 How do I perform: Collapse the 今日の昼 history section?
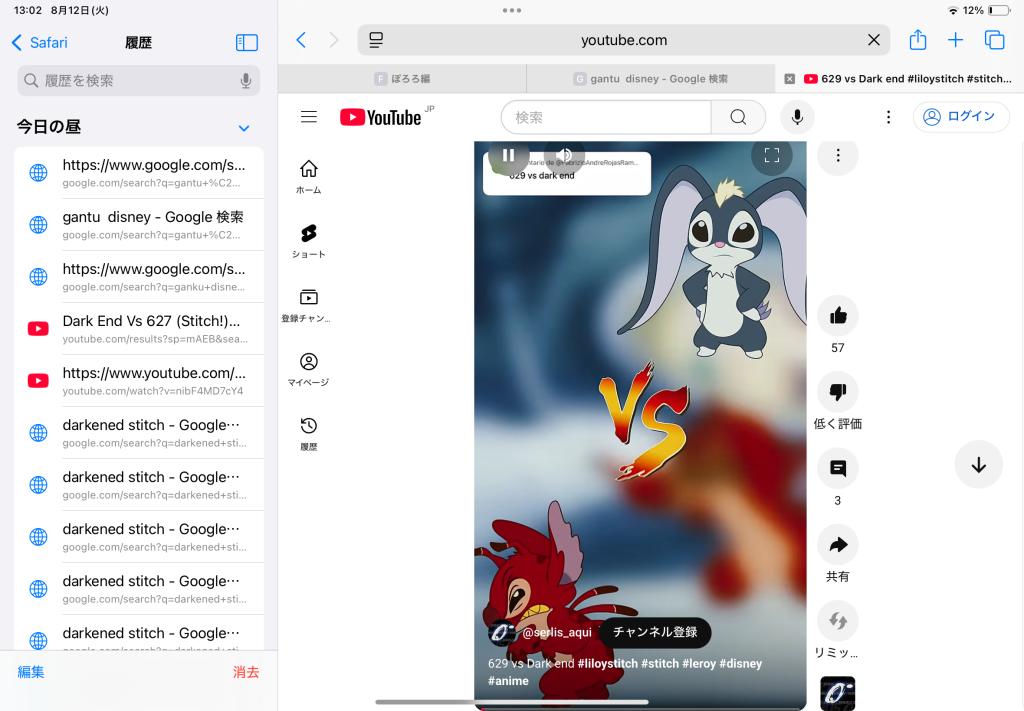(244, 128)
